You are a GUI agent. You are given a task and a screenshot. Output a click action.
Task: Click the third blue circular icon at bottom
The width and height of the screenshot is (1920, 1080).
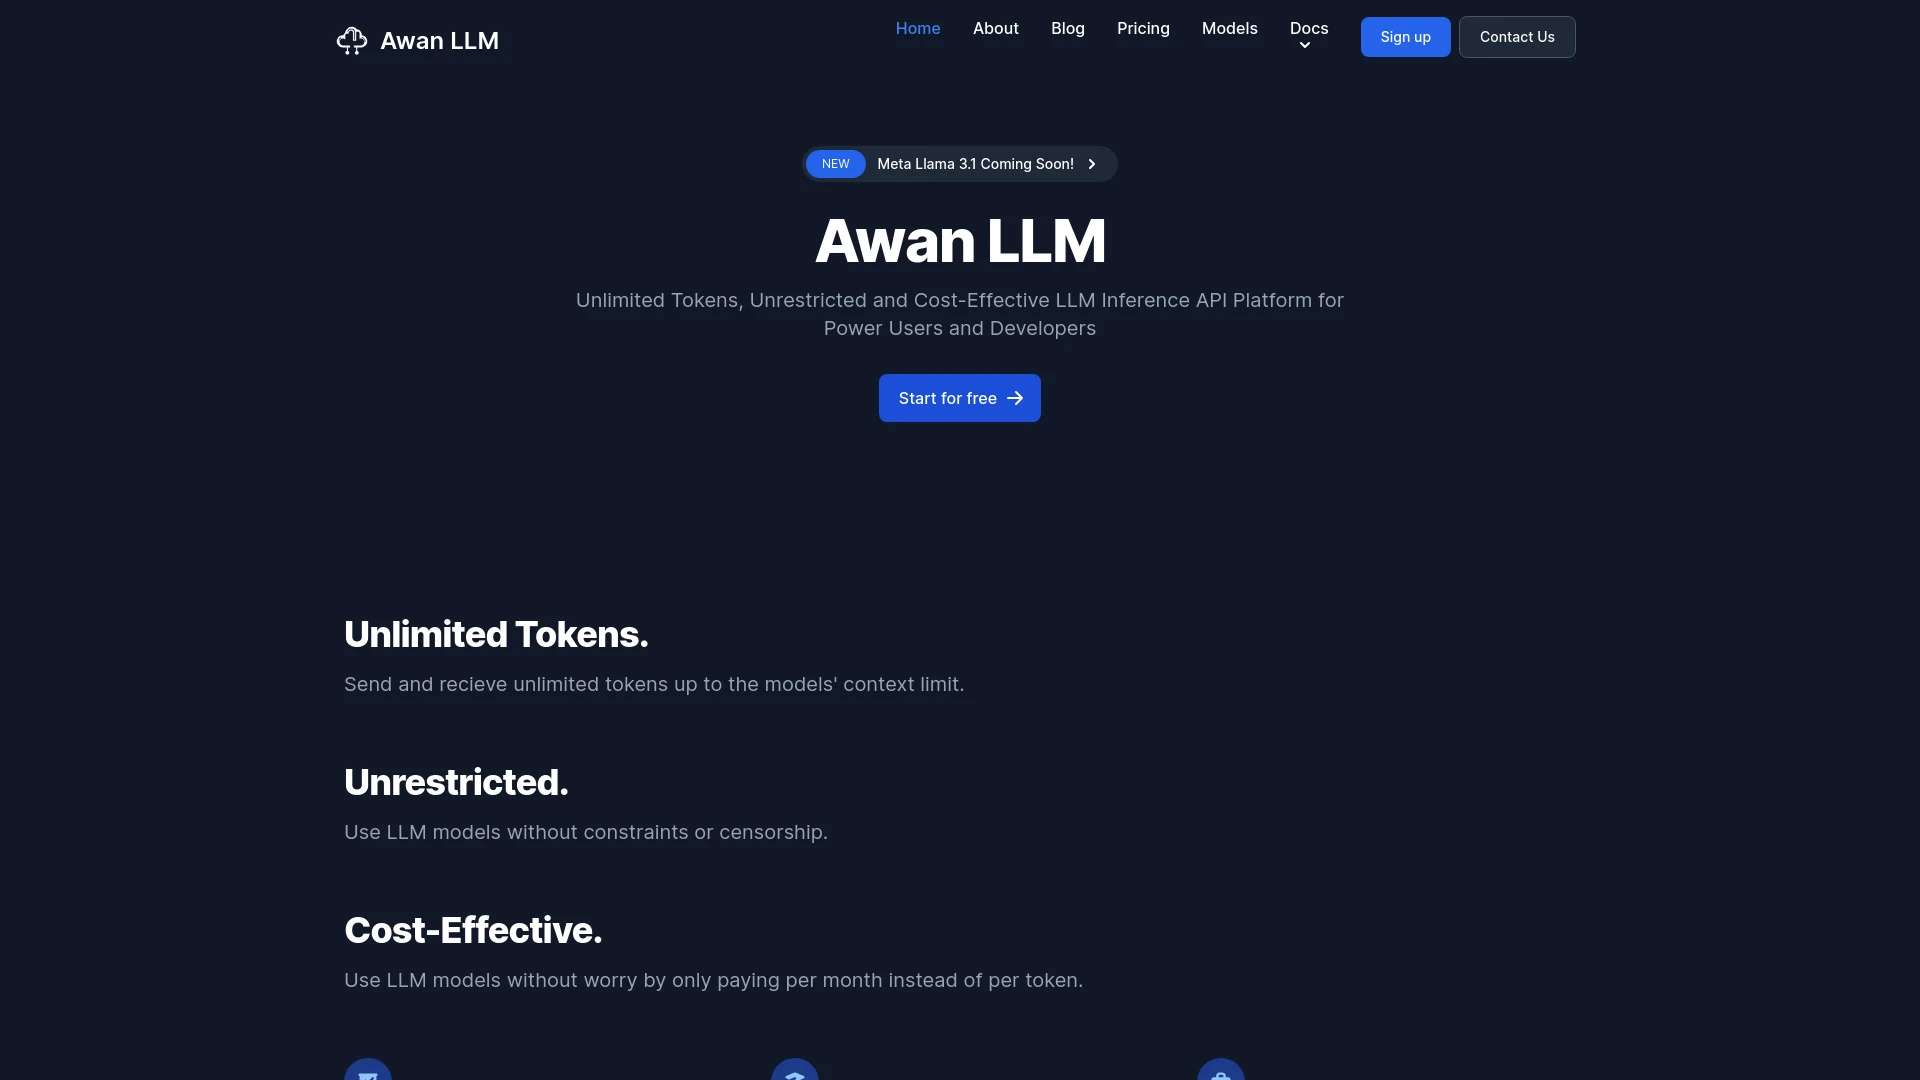pyautogui.click(x=1220, y=1068)
